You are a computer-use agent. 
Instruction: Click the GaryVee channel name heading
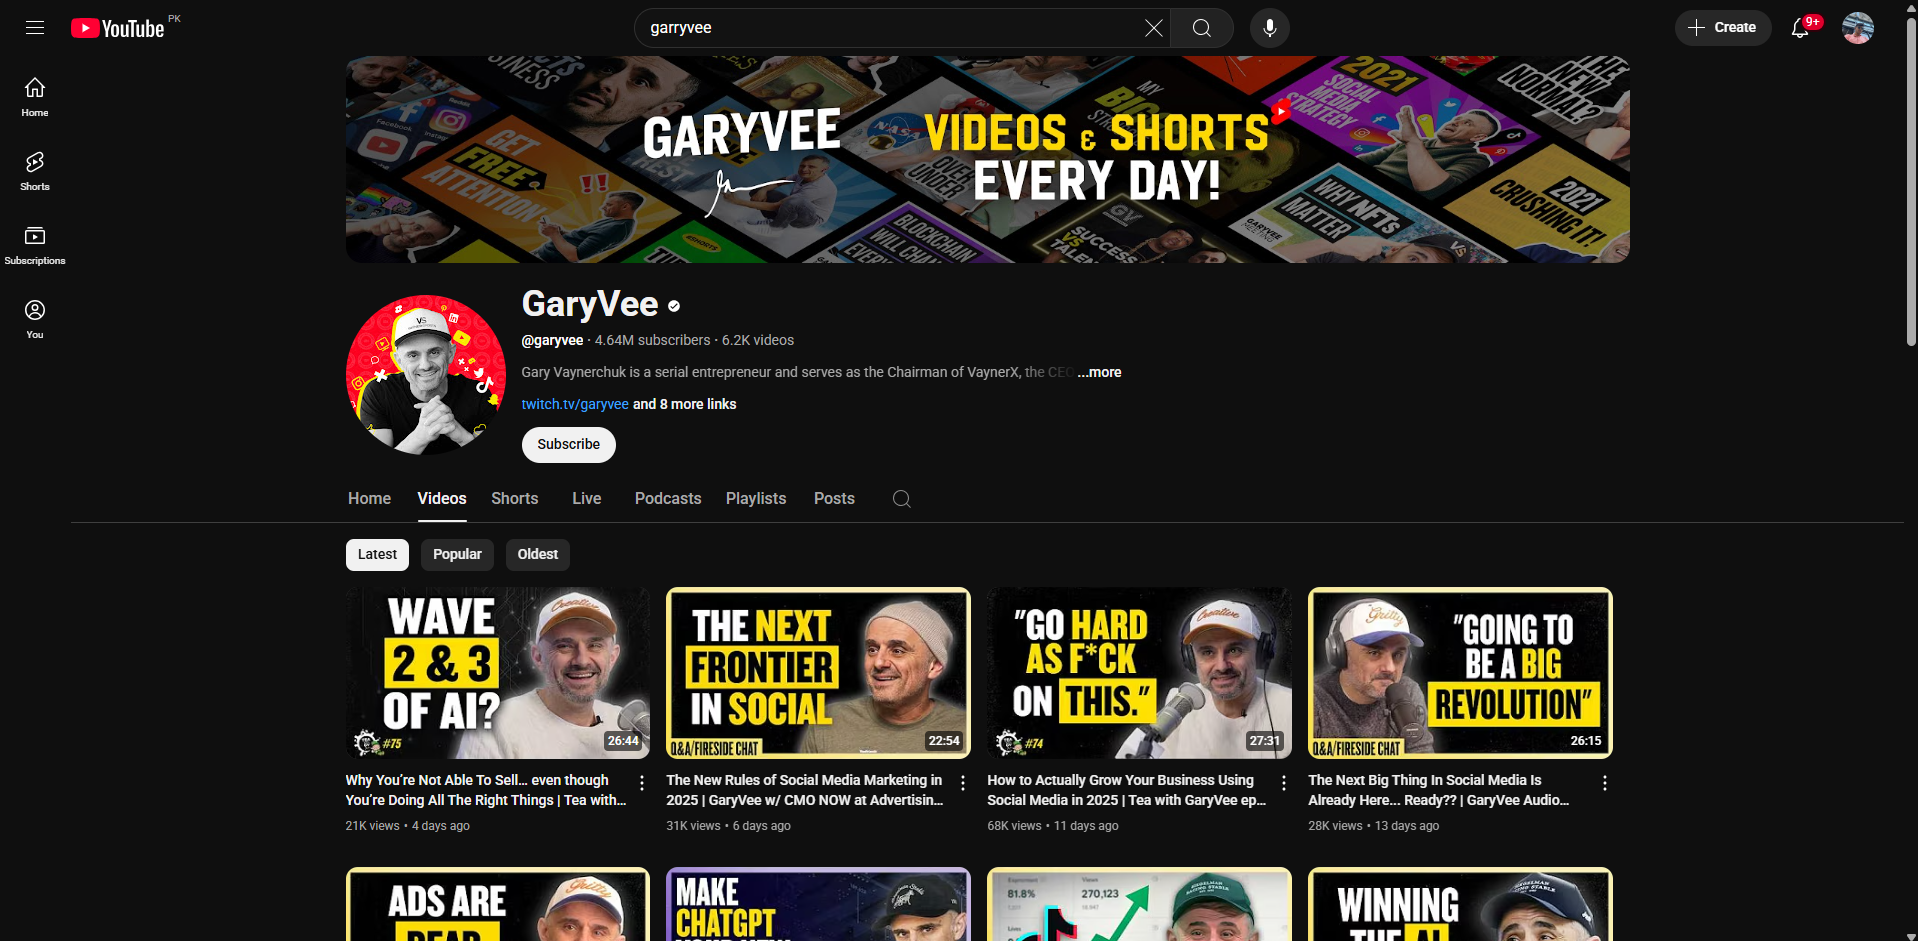pos(590,304)
